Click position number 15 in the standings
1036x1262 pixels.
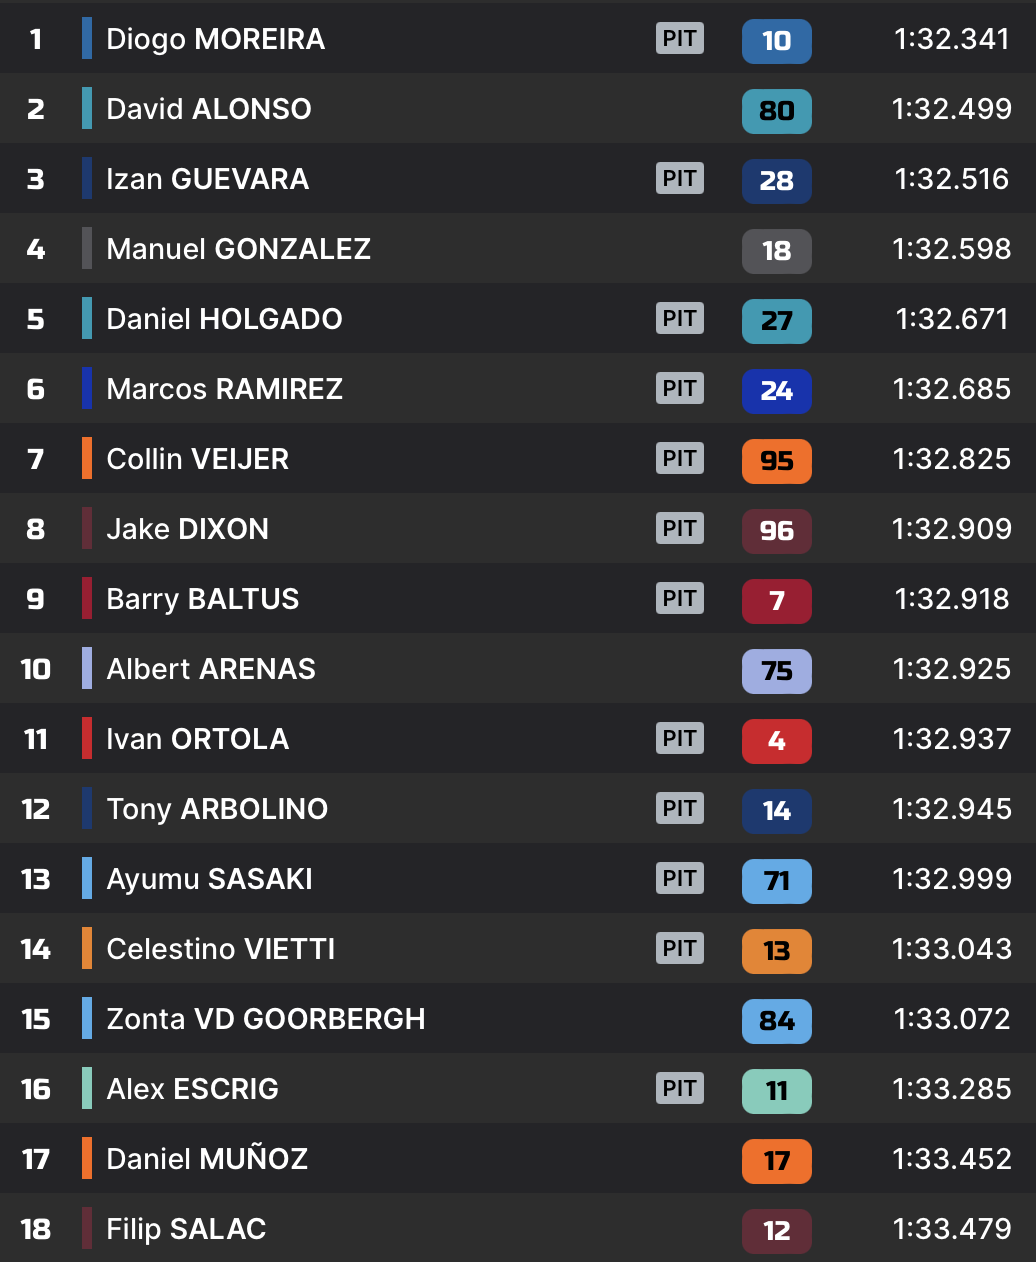click(x=36, y=1019)
